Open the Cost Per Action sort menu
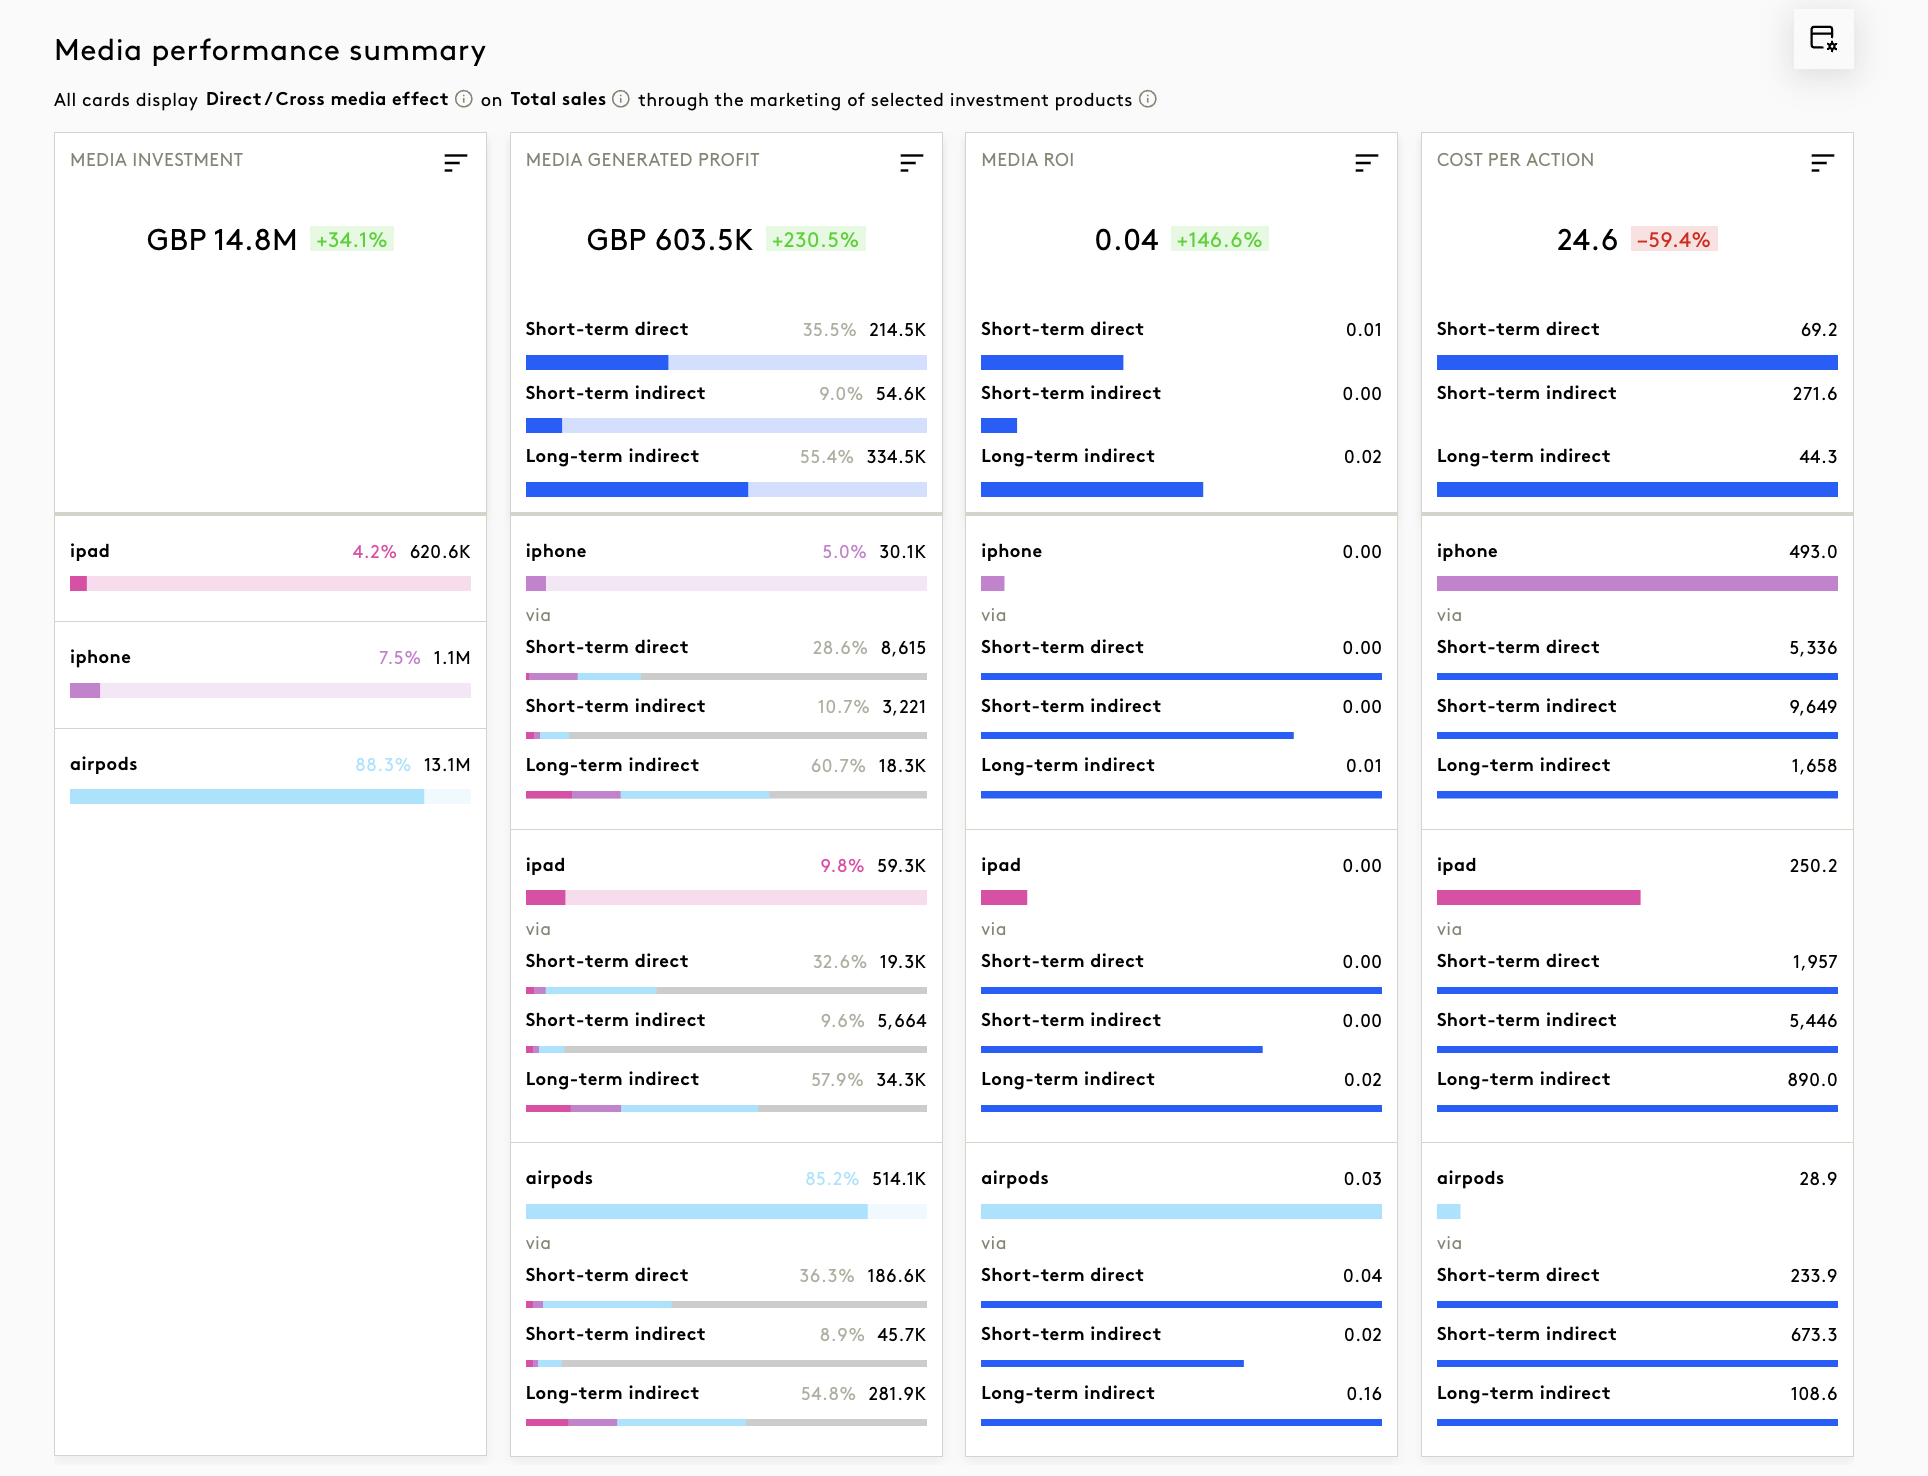The width and height of the screenshot is (1928, 1476). (1821, 162)
